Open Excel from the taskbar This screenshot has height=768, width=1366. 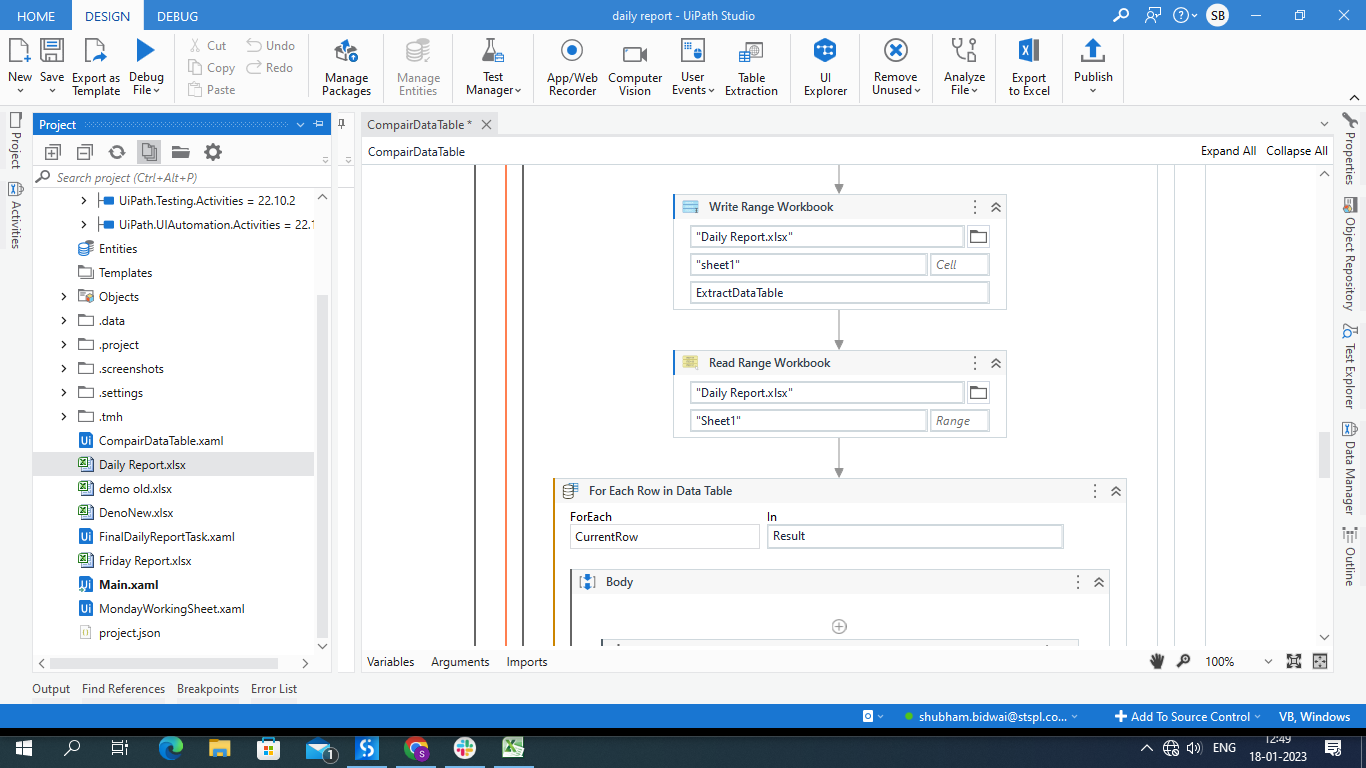point(513,747)
